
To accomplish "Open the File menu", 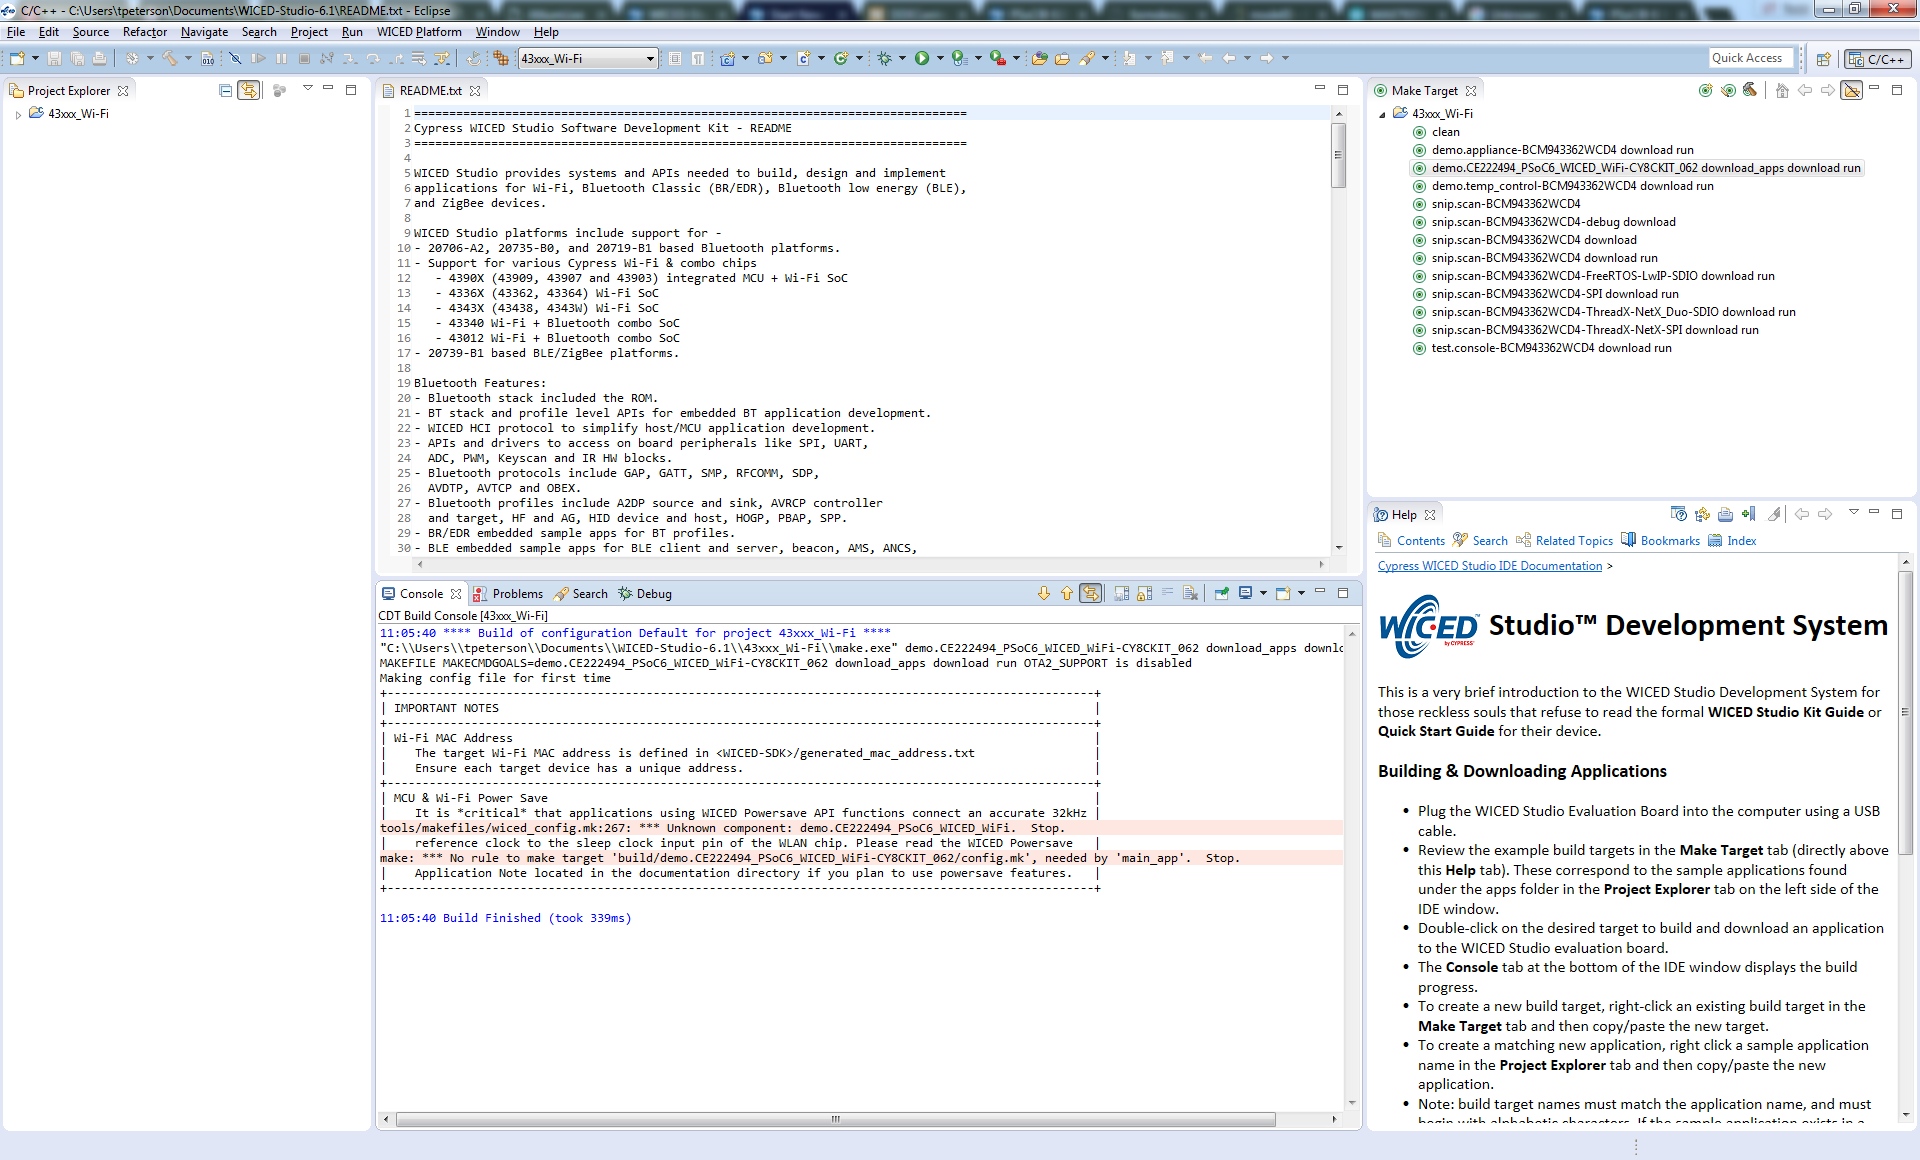I will 16,32.
